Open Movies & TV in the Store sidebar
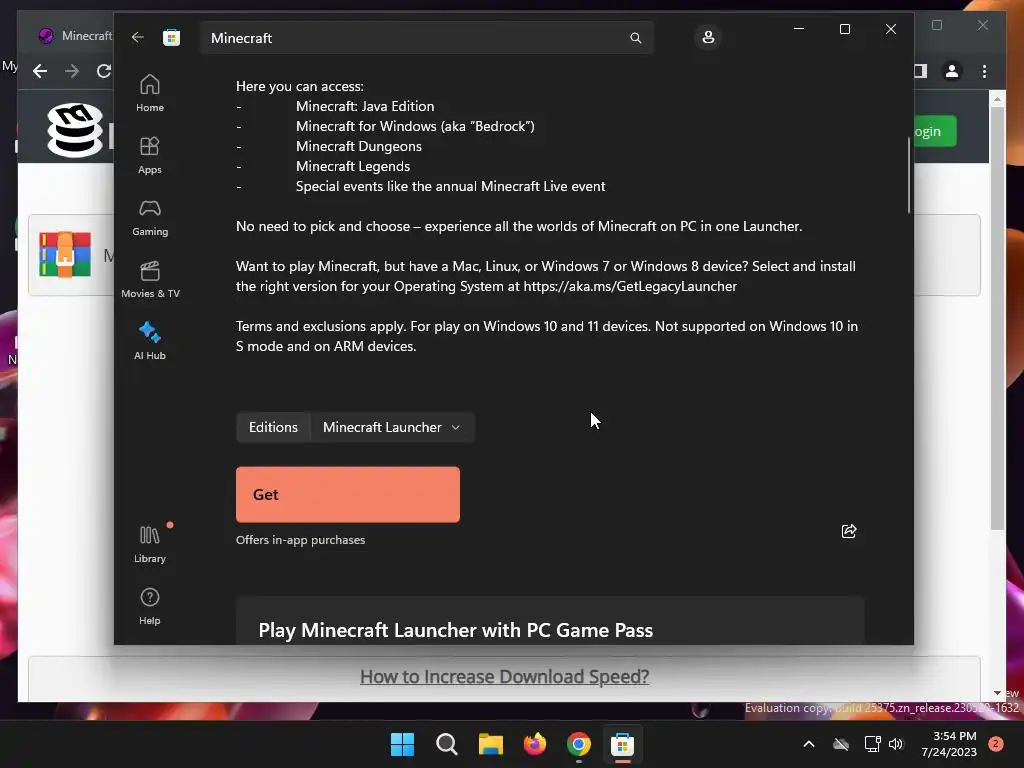Viewport: 1024px width, 768px height. 150,280
